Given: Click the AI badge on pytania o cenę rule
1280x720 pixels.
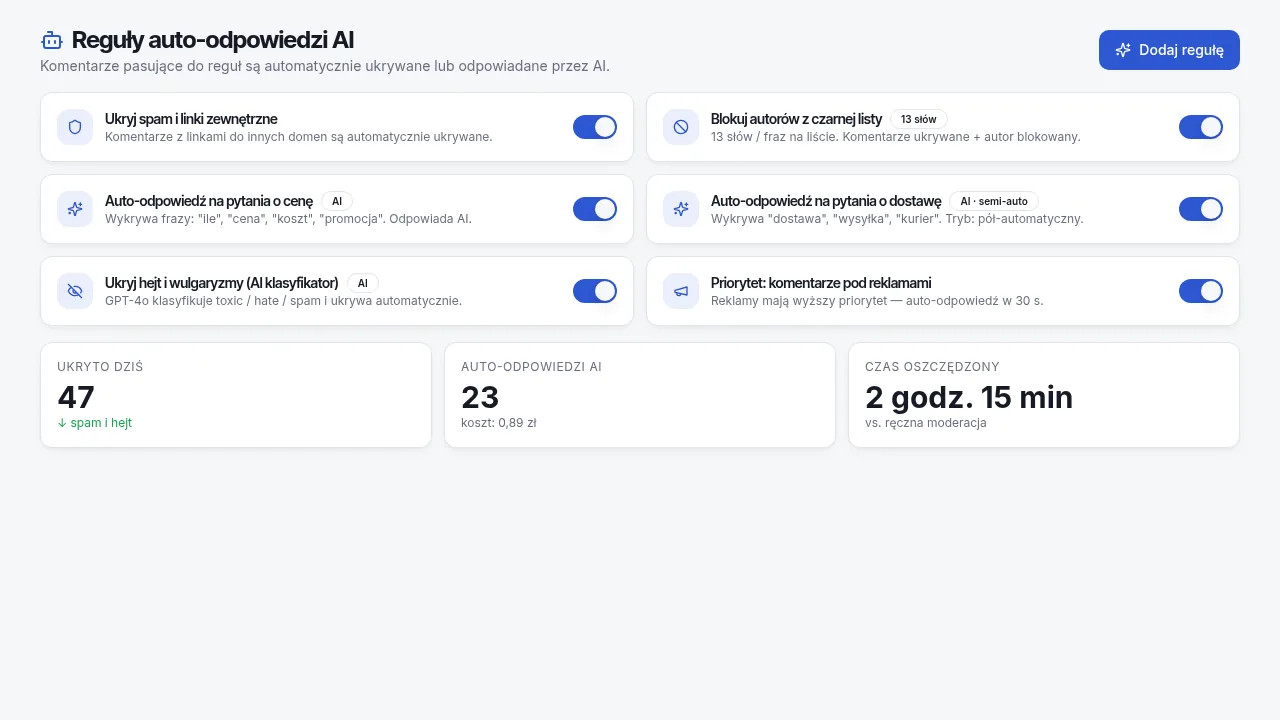Looking at the screenshot, I should tap(337, 201).
